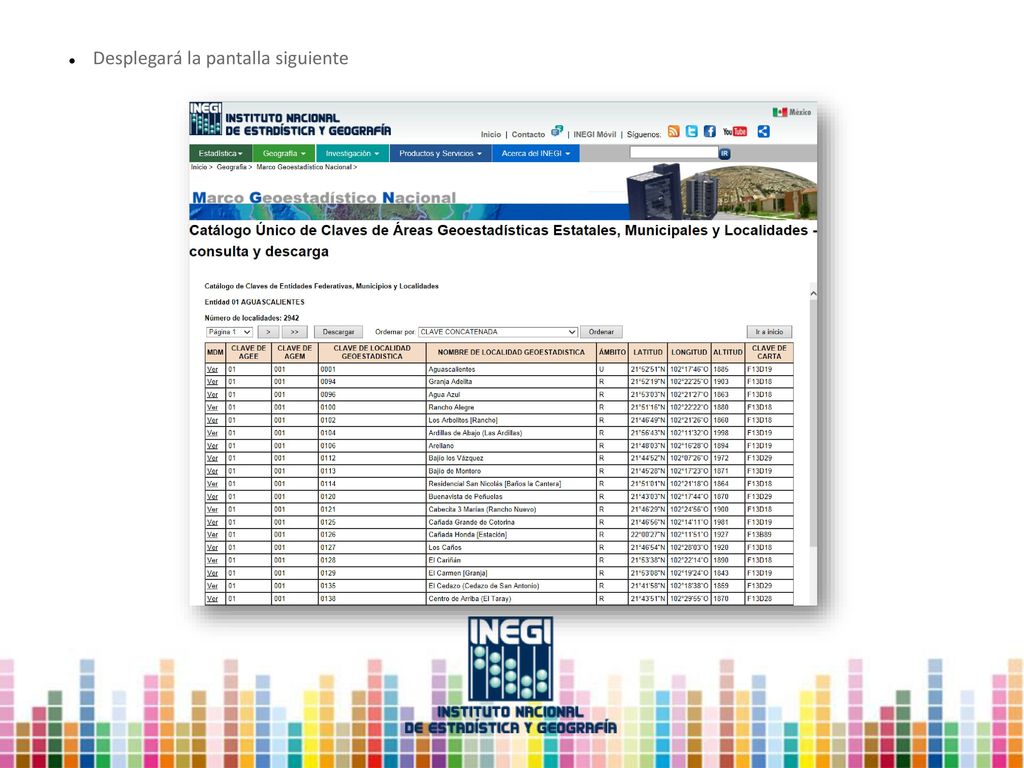Open INEGI Móvil link

(594, 135)
